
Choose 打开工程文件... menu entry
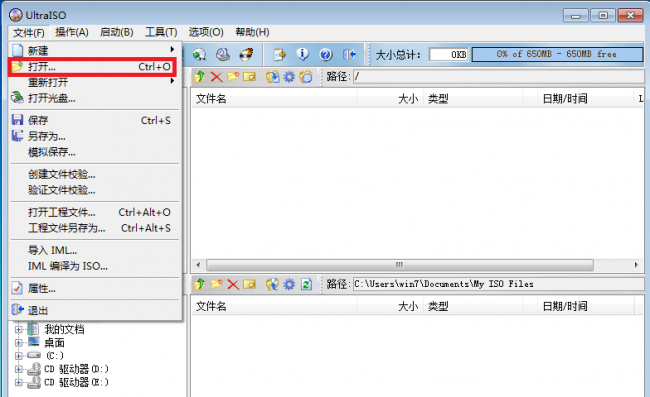pos(95,212)
